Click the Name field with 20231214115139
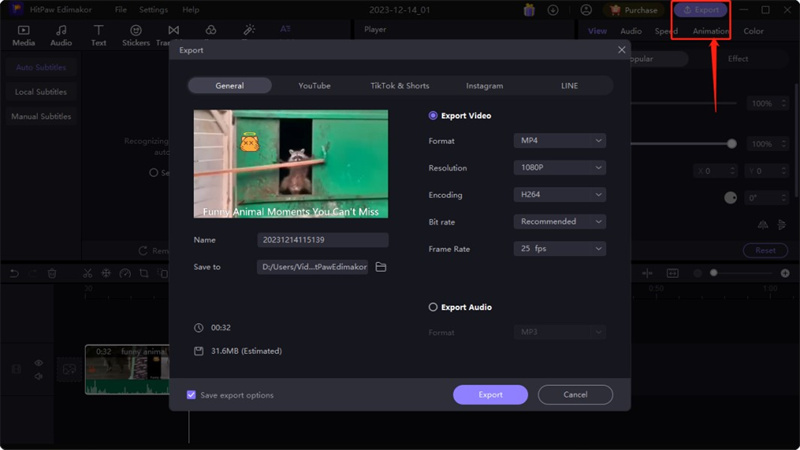Screen dimensions: 800x450 pyautogui.click(x=322, y=240)
